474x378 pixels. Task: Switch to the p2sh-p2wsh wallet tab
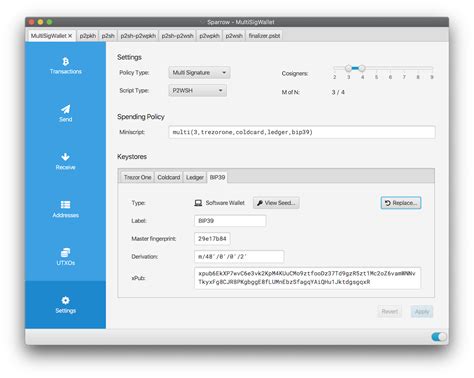click(177, 36)
